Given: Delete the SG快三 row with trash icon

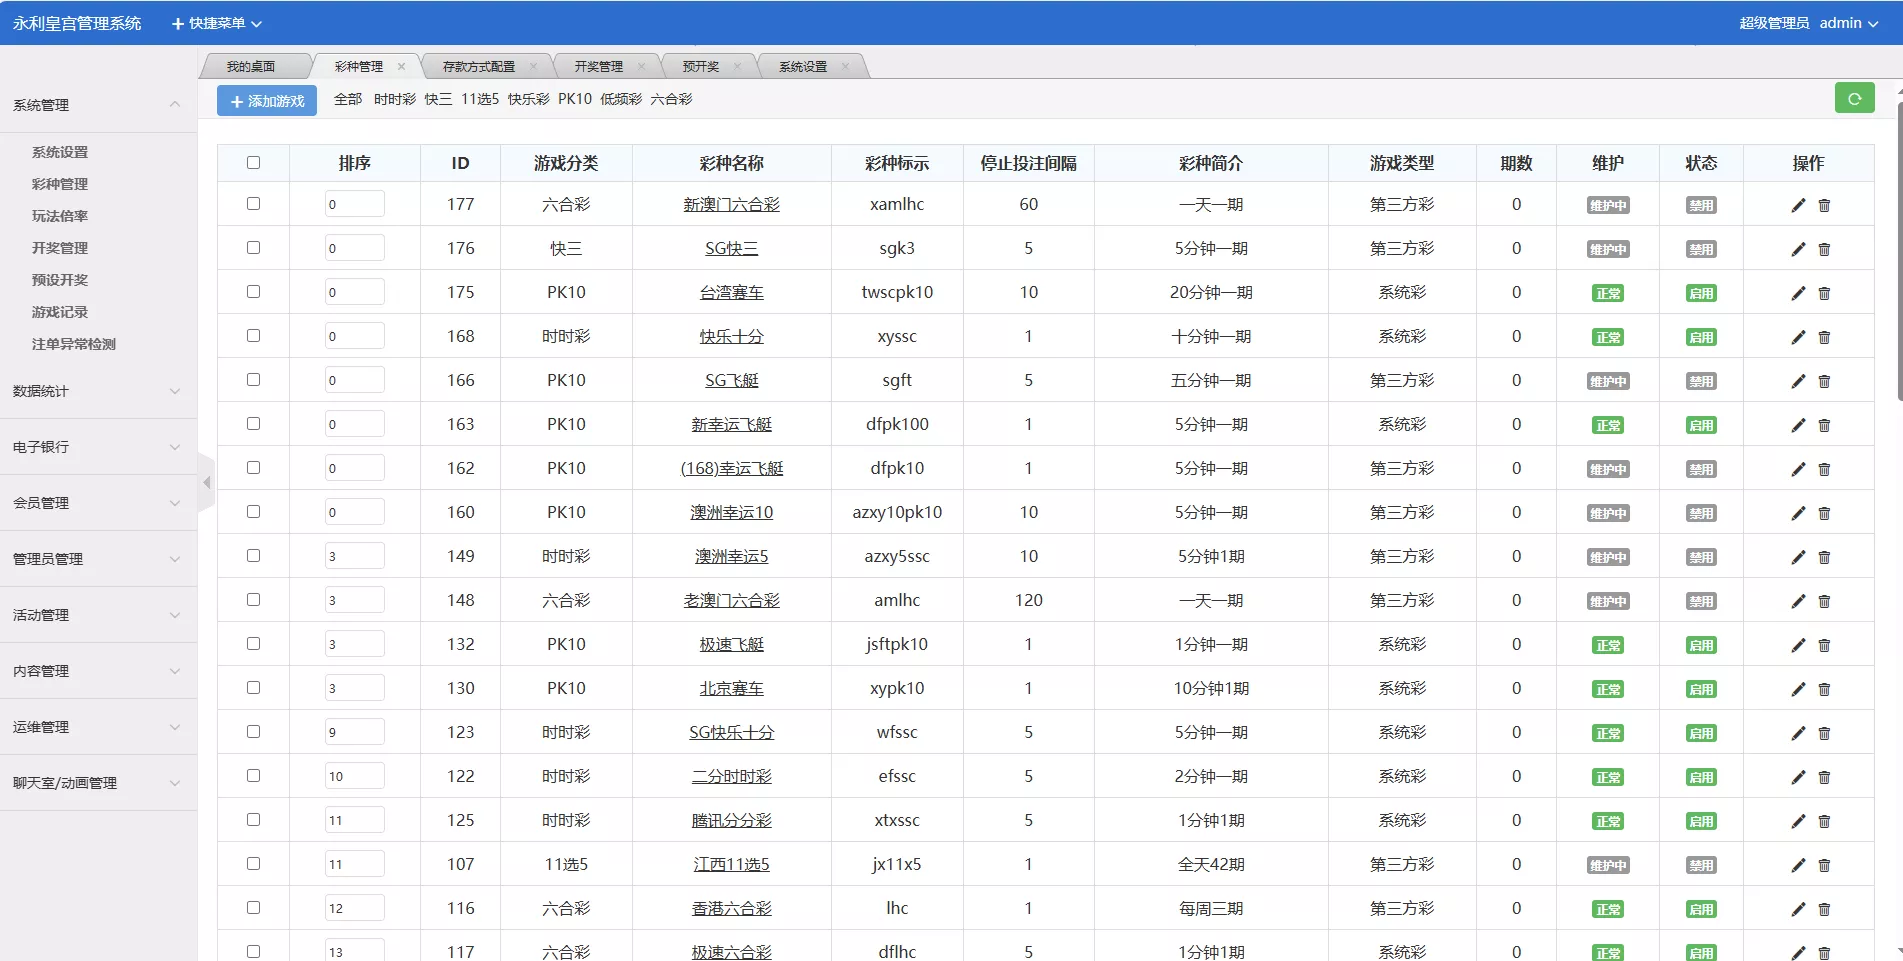Looking at the screenshot, I should [x=1824, y=249].
